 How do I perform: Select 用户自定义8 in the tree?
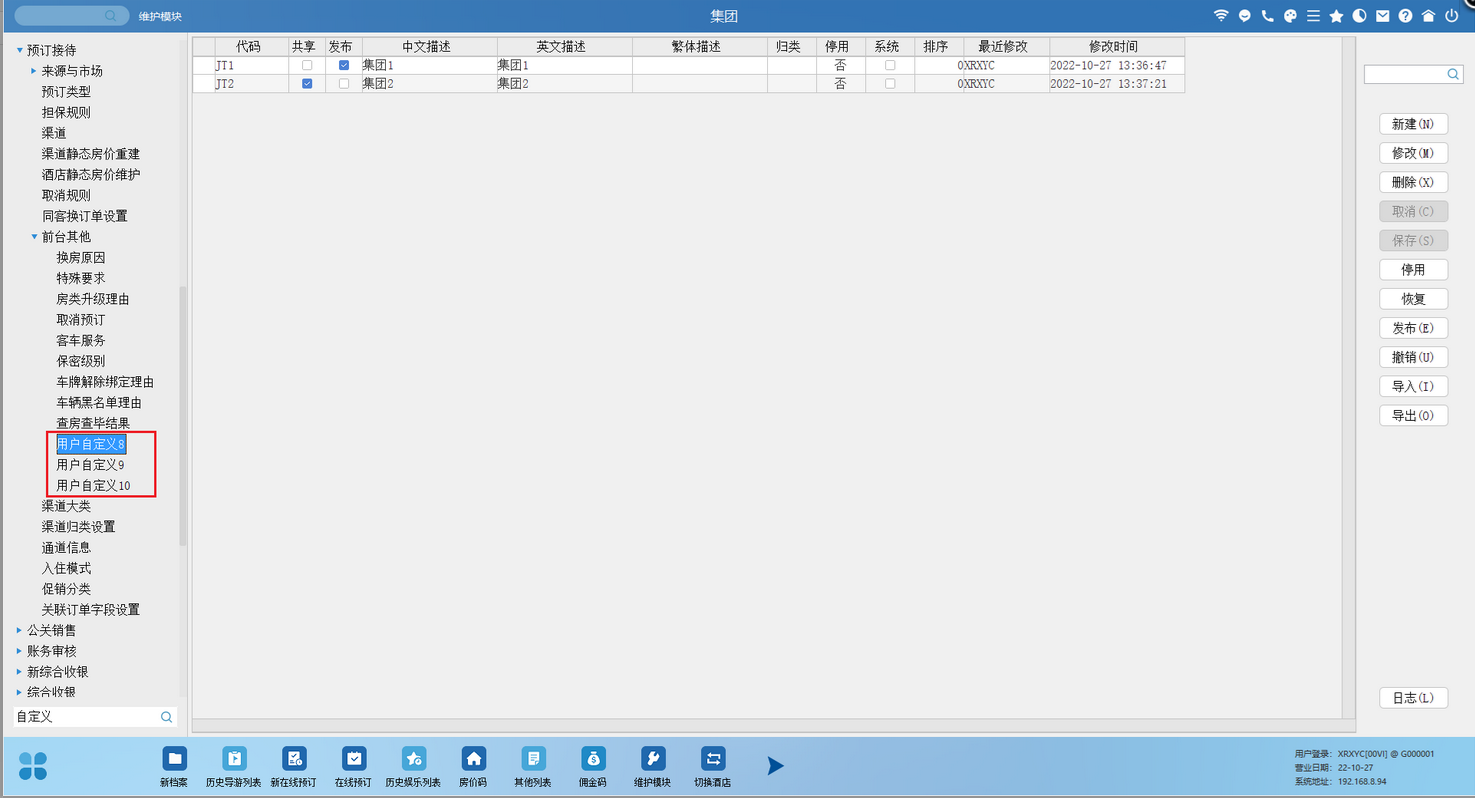[90, 444]
